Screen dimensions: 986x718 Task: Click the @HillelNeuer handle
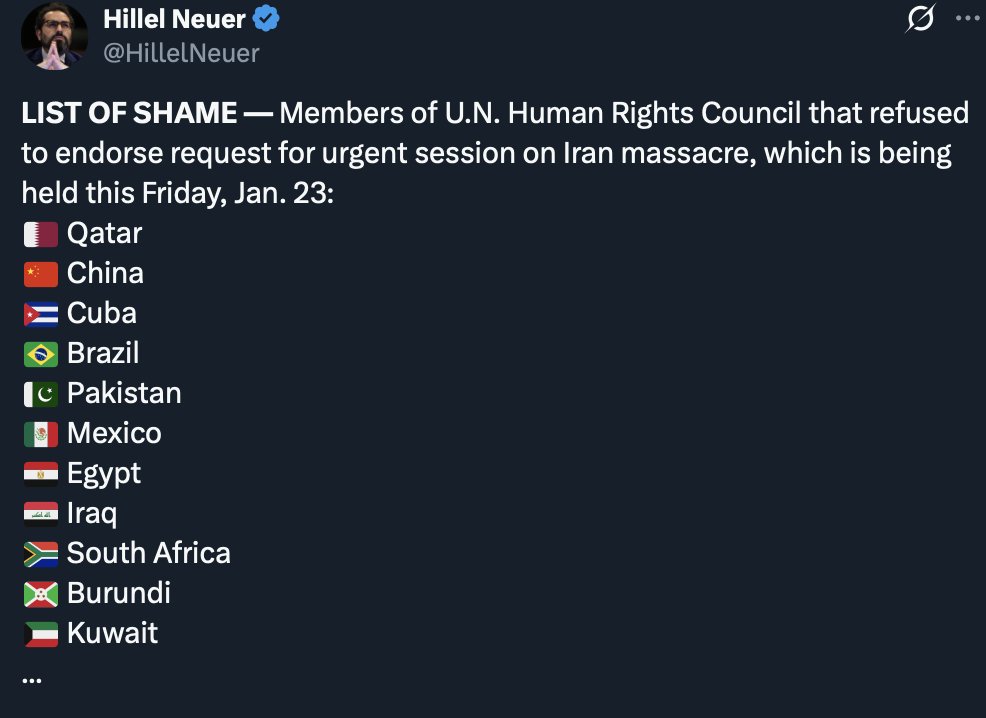pos(181,53)
